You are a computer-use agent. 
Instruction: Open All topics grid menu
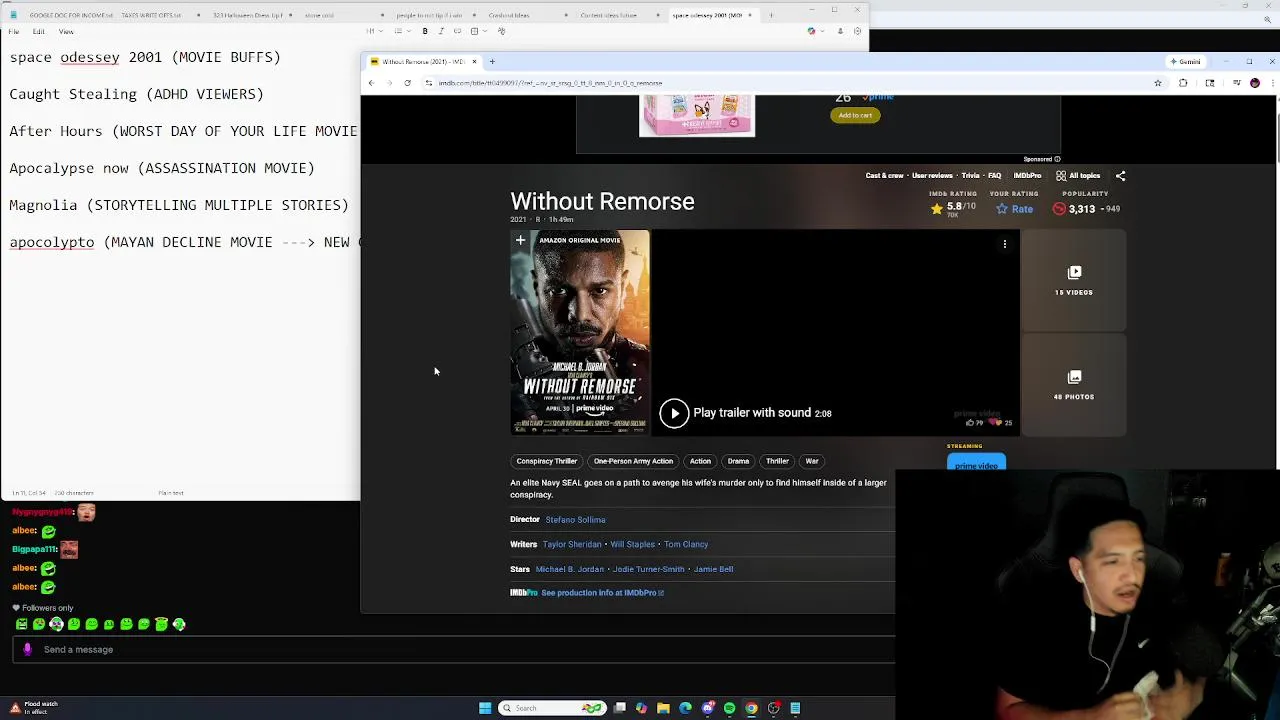pos(1078,176)
